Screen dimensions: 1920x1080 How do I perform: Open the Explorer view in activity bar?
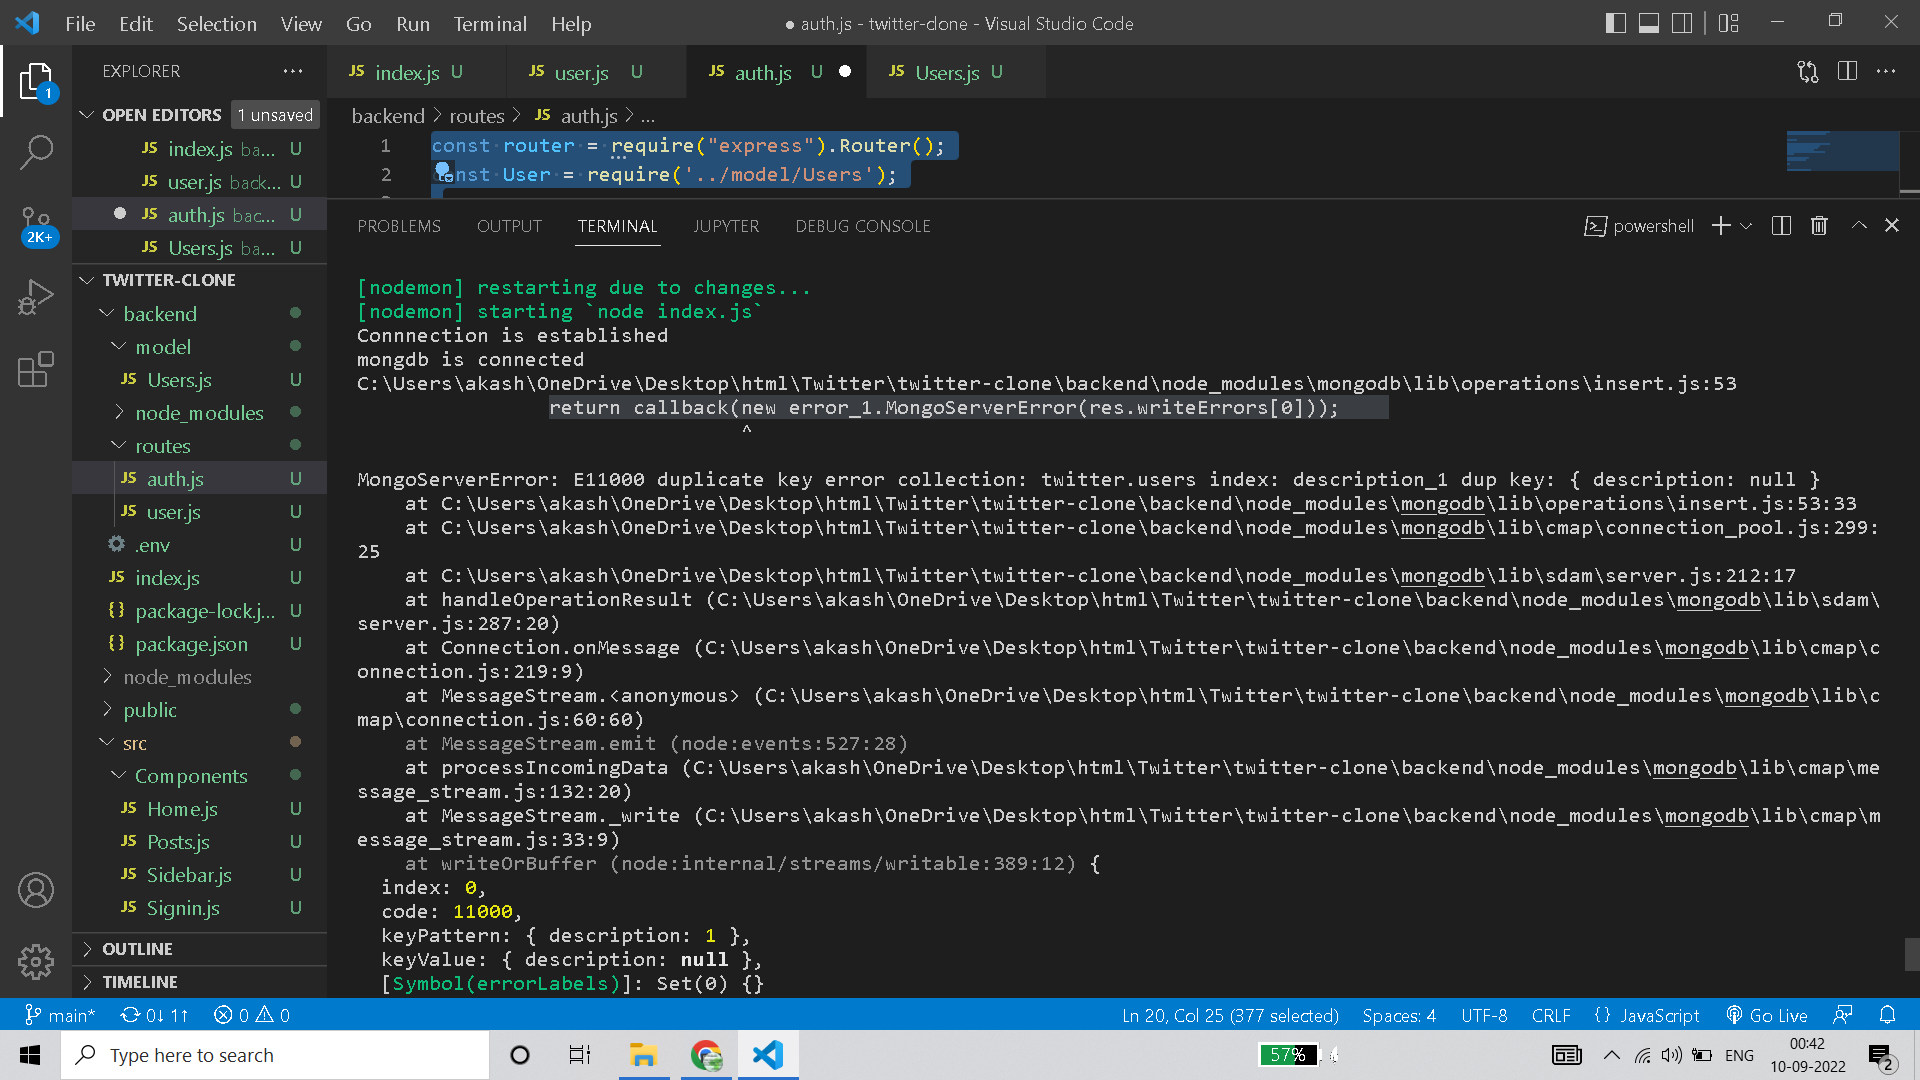[x=36, y=82]
